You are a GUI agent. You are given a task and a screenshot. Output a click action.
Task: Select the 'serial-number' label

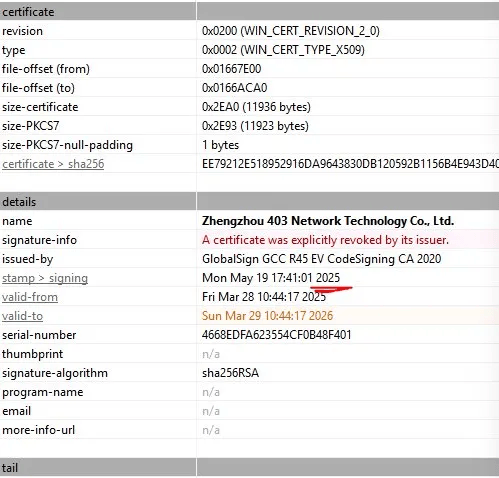tap(39, 335)
